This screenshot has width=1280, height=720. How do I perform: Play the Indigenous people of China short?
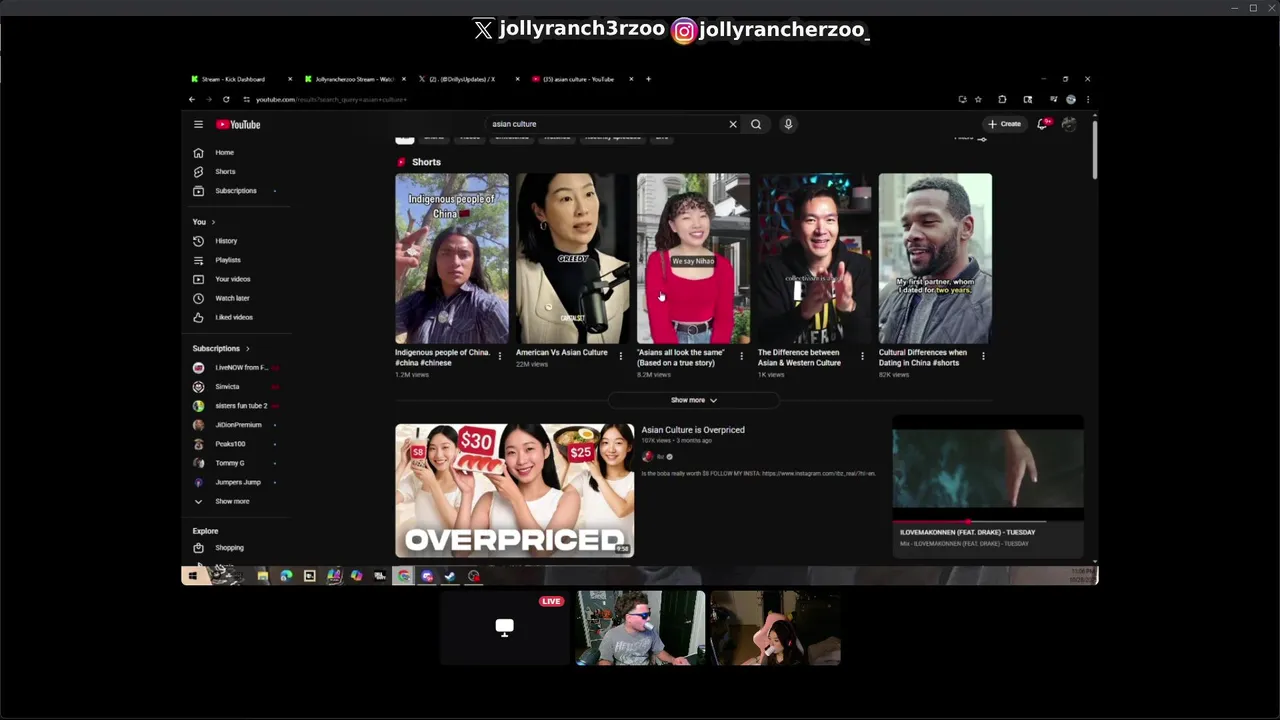(x=451, y=259)
